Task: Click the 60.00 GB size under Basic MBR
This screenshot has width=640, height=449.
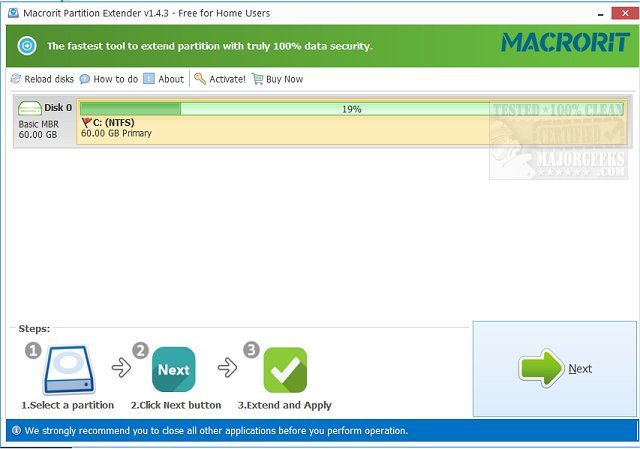Action: point(38,135)
